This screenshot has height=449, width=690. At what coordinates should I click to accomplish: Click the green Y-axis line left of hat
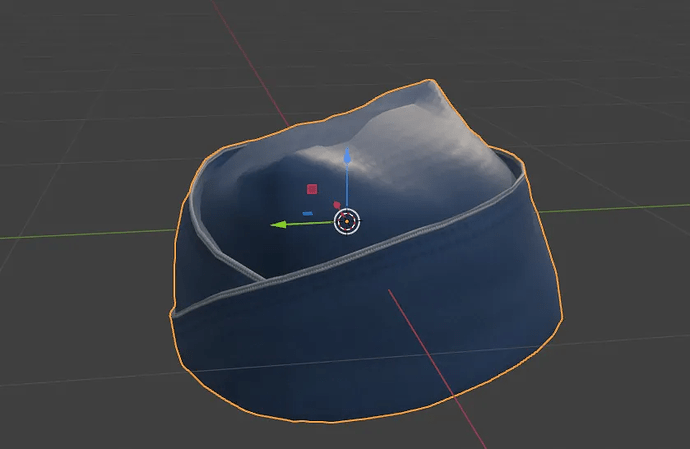tap(88, 234)
